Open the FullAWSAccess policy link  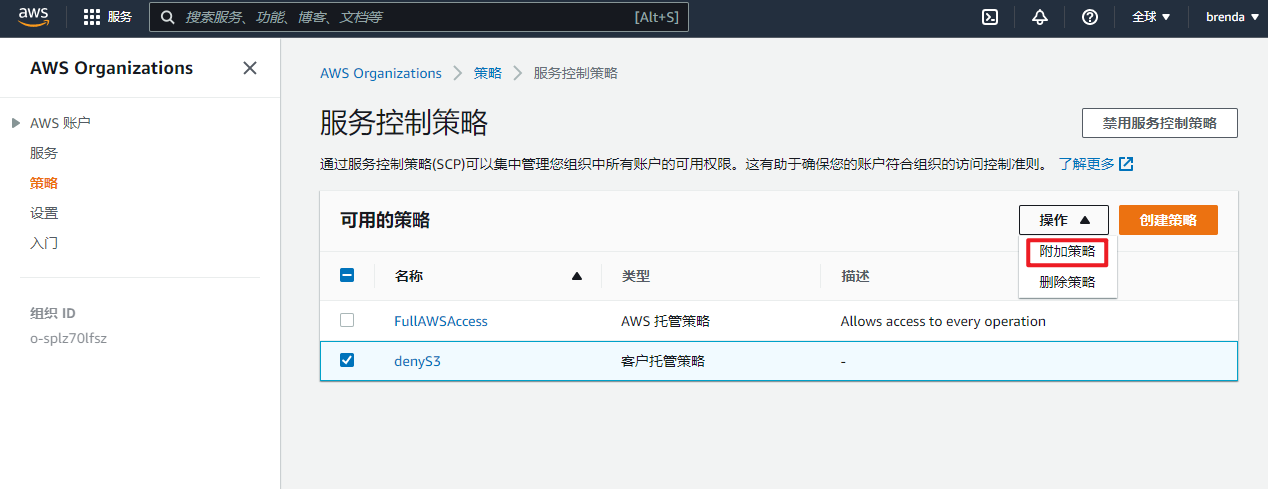441,321
